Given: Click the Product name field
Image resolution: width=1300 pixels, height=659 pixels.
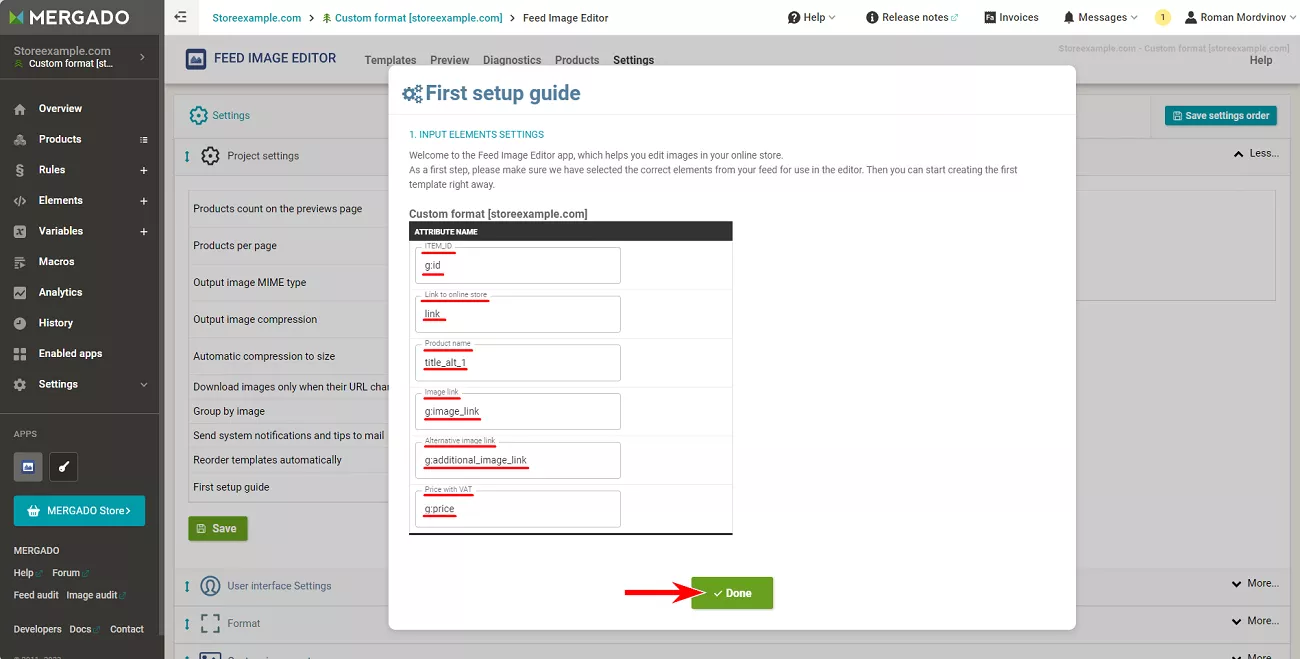Looking at the screenshot, I should pos(518,363).
